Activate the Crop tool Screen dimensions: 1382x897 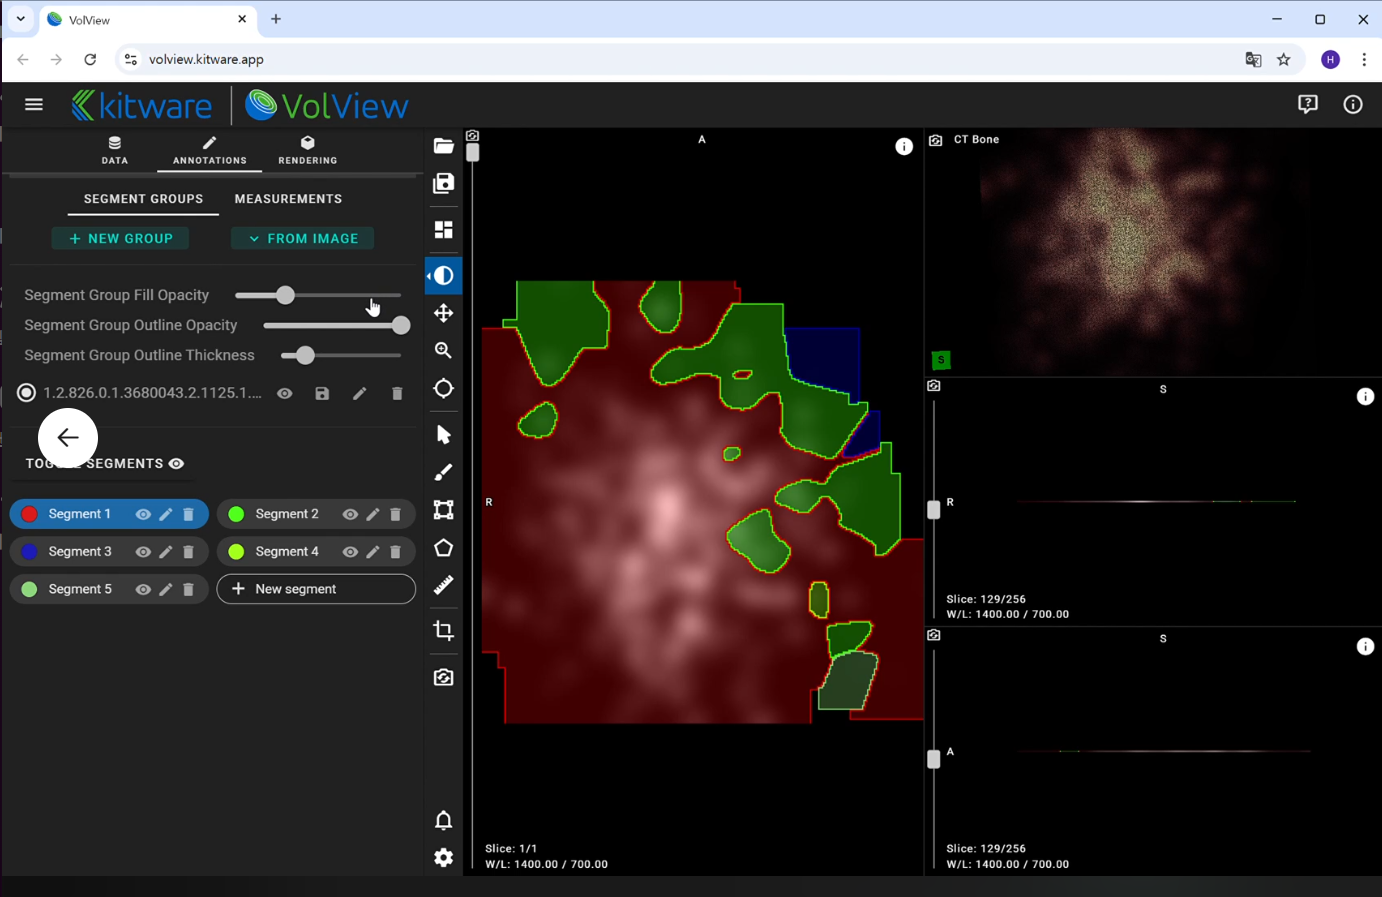click(x=443, y=631)
